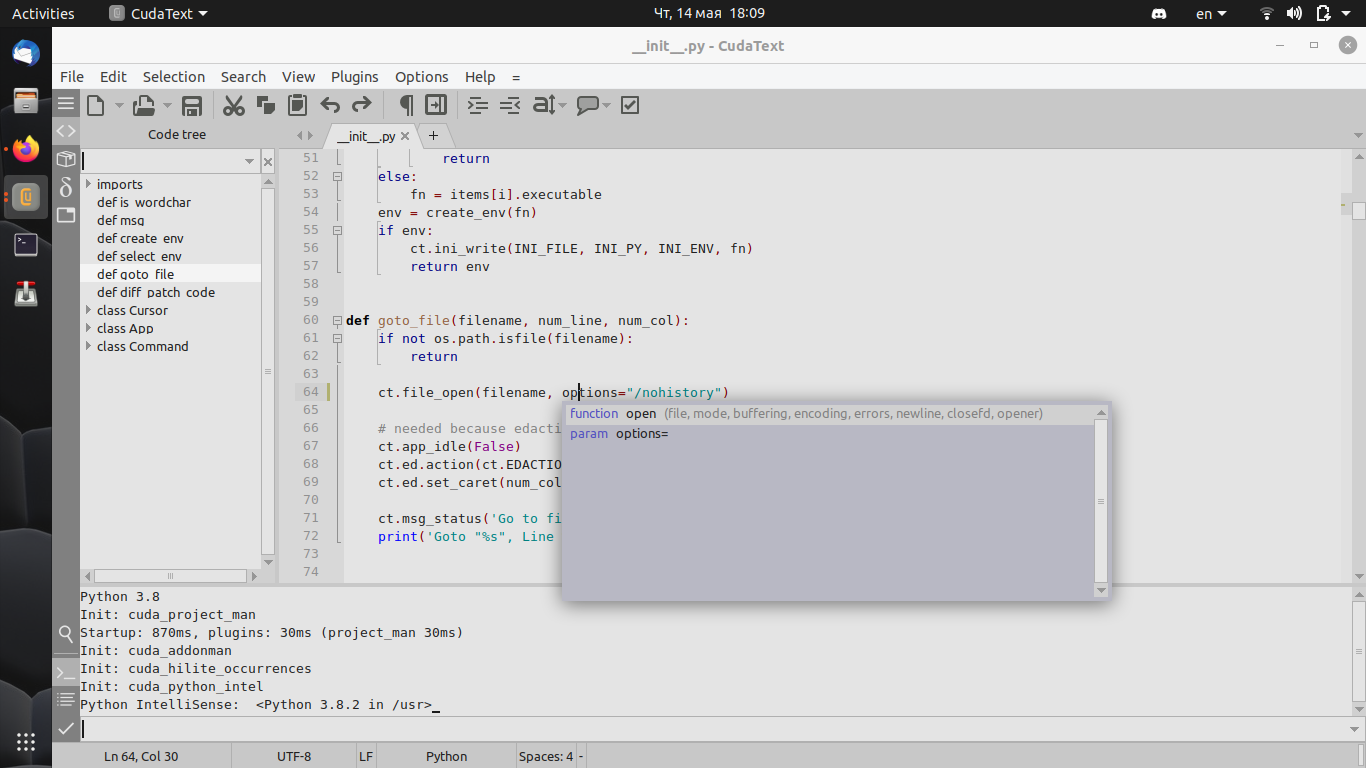This screenshot has width=1366, height=768.
Task: Open the search magnifier in bottom sidebar
Action: (x=66, y=633)
